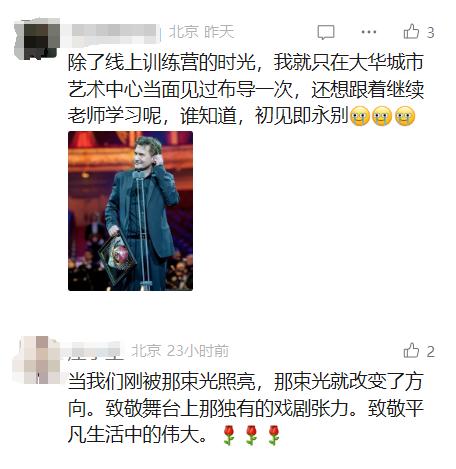Click the "北京 23小时前" location timestamp
The image size is (456, 469).
180,351
